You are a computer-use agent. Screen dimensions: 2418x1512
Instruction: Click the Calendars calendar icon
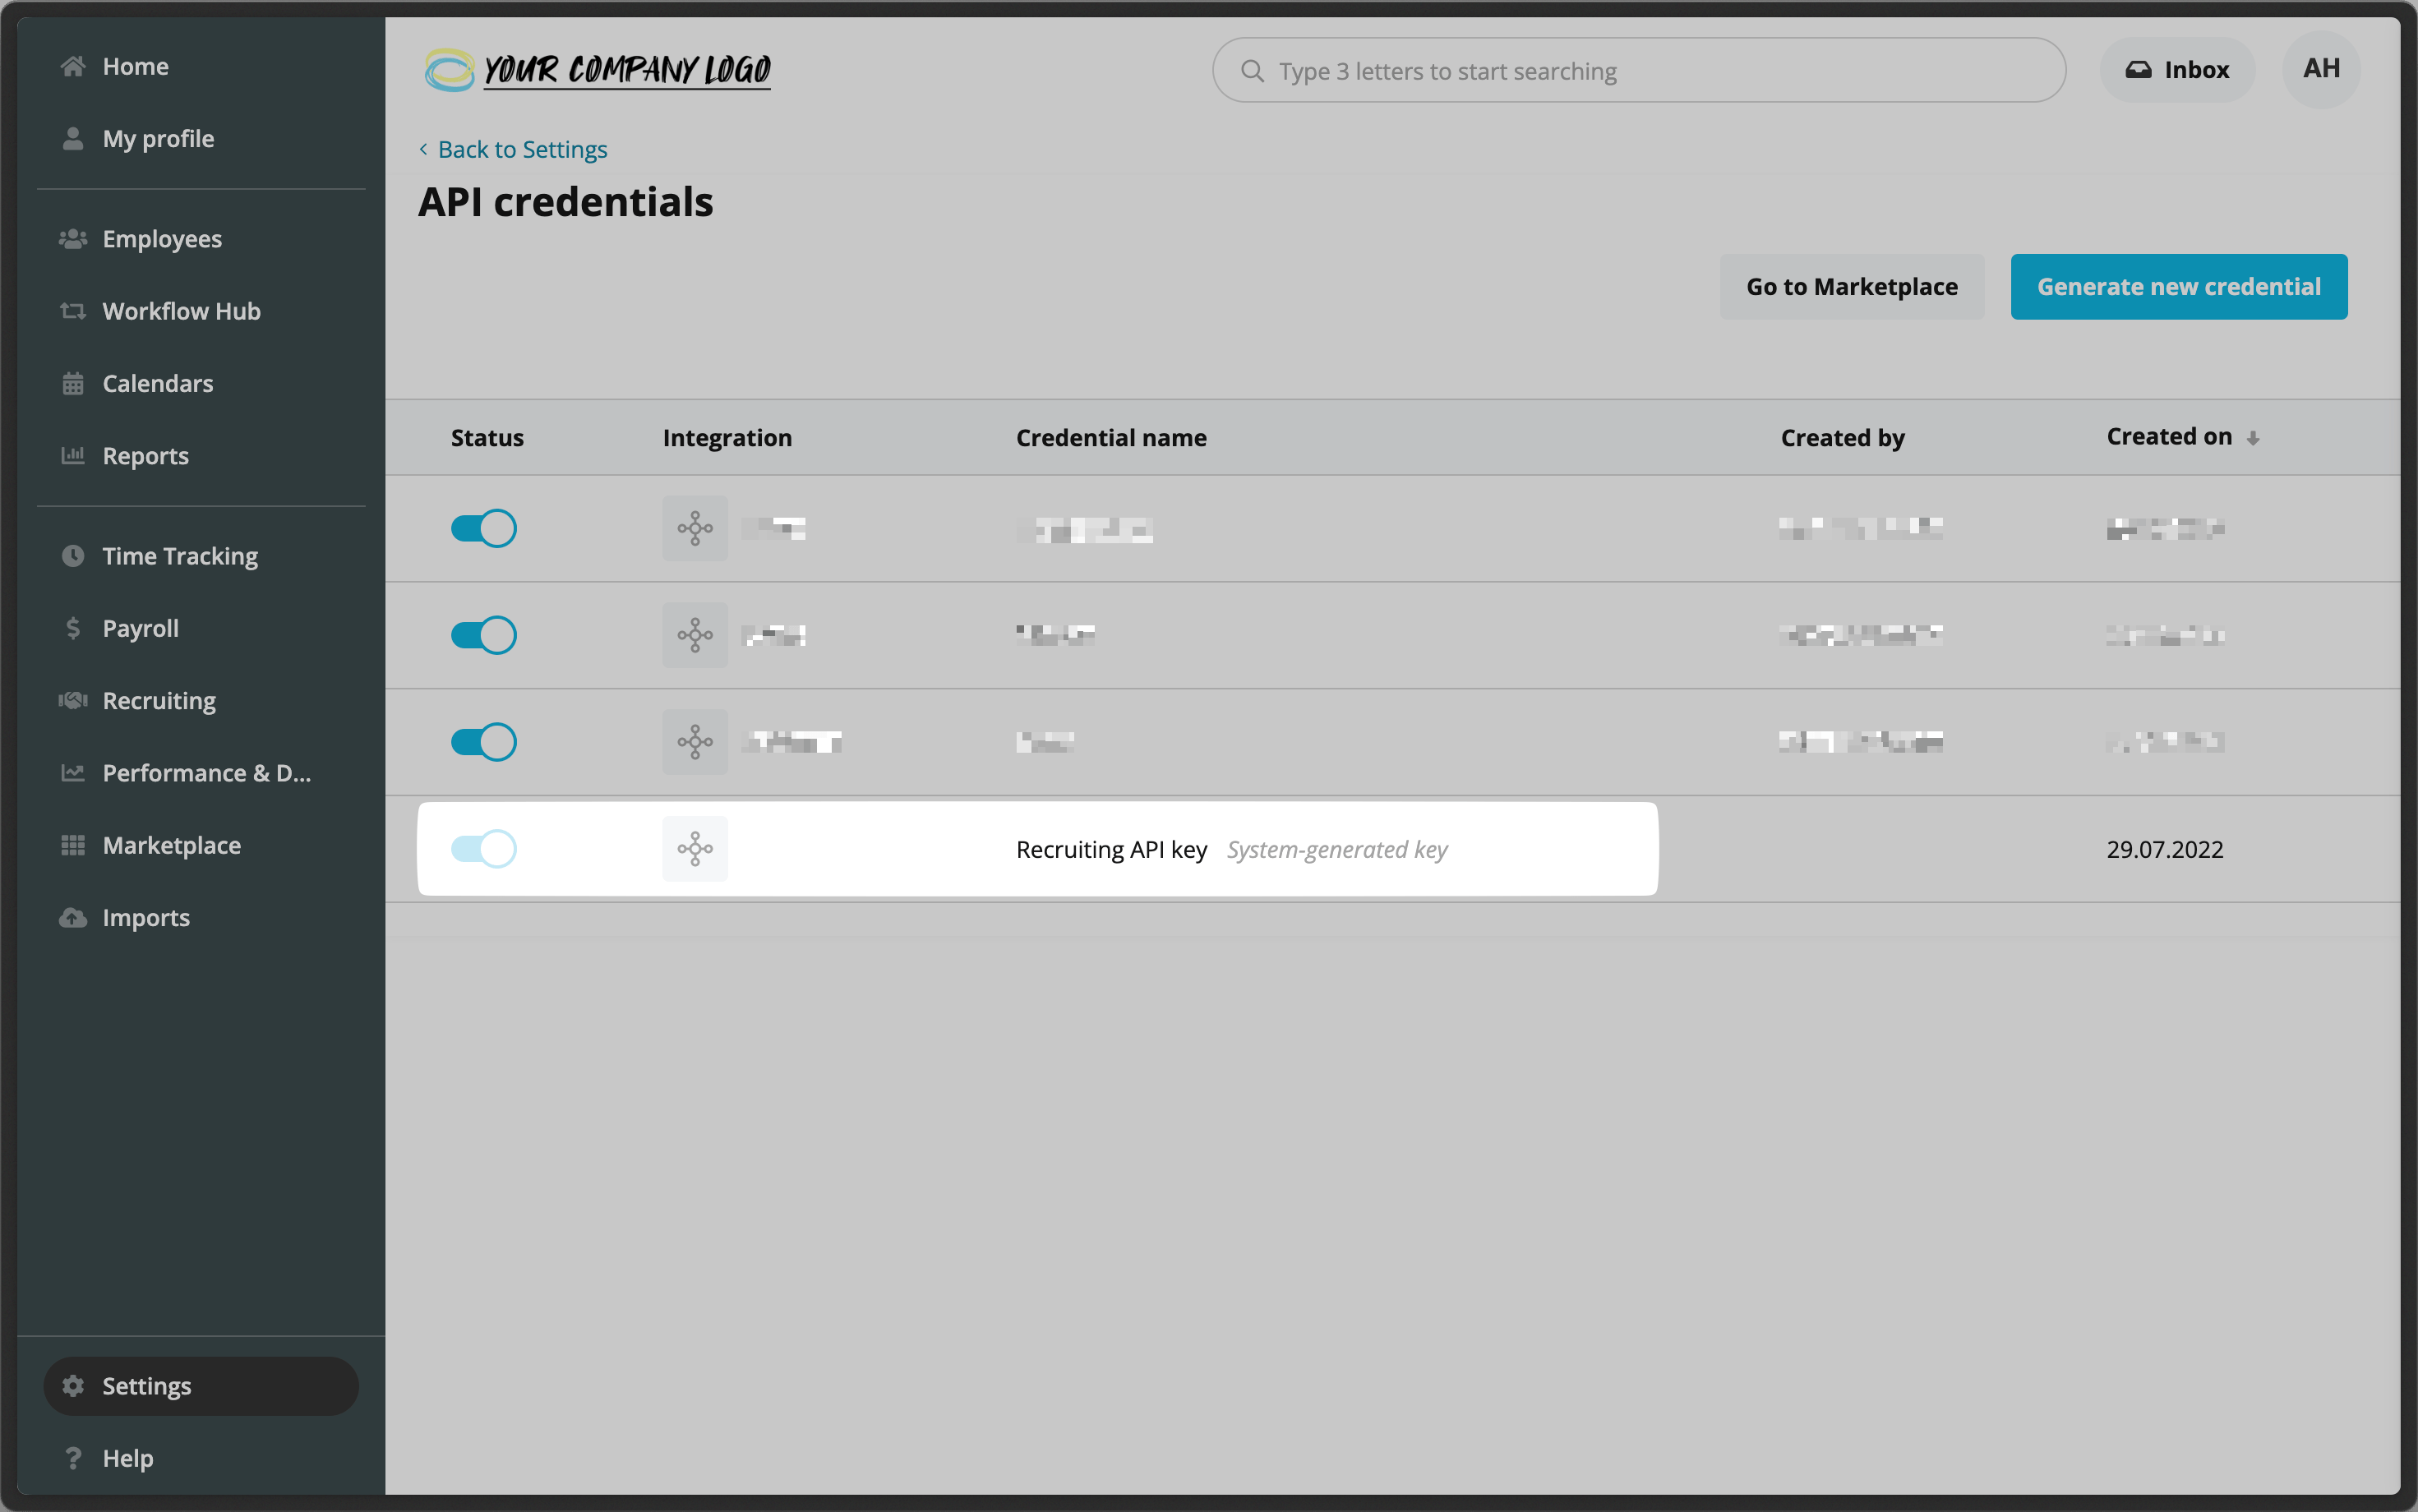click(x=73, y=383)
